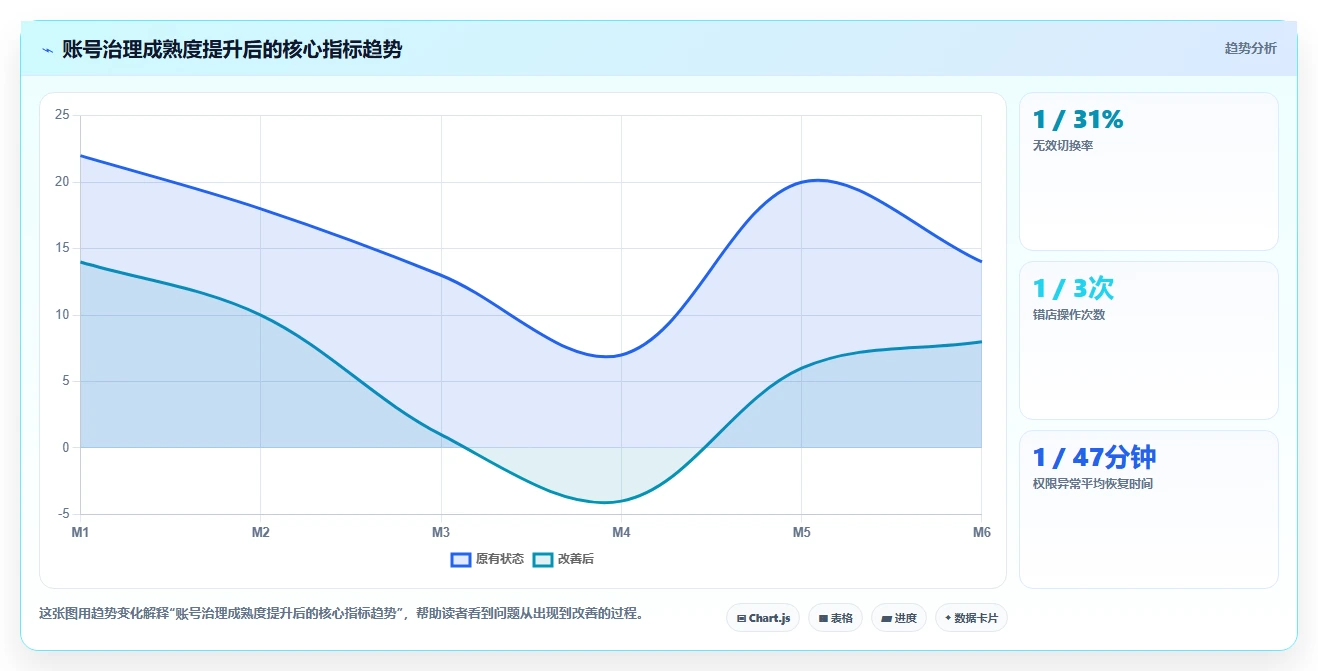
Task: Click the description sentence below the chart
Action: click(341, 613)
